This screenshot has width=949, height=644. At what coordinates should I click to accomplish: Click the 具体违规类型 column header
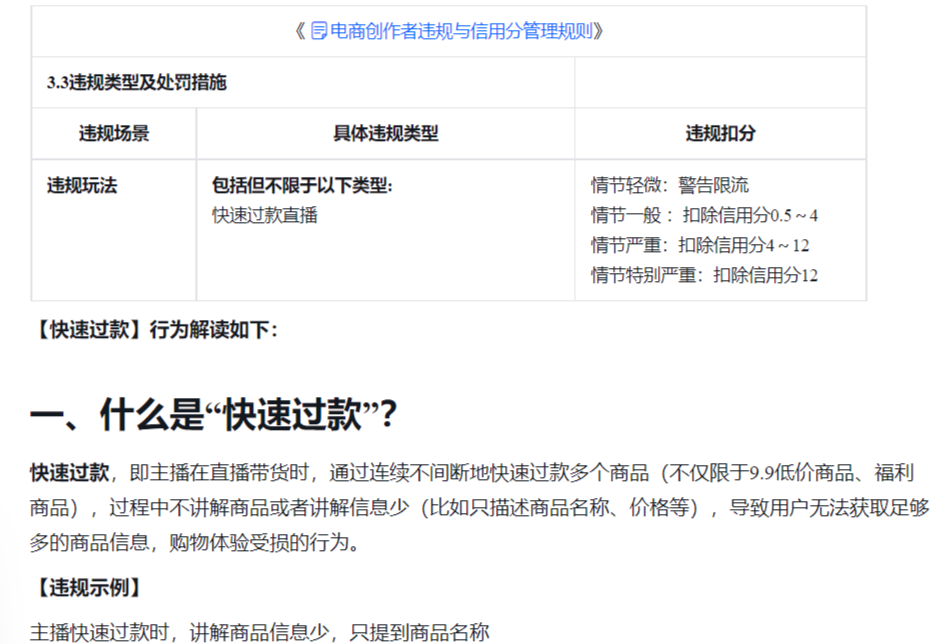tap(386, 133)
